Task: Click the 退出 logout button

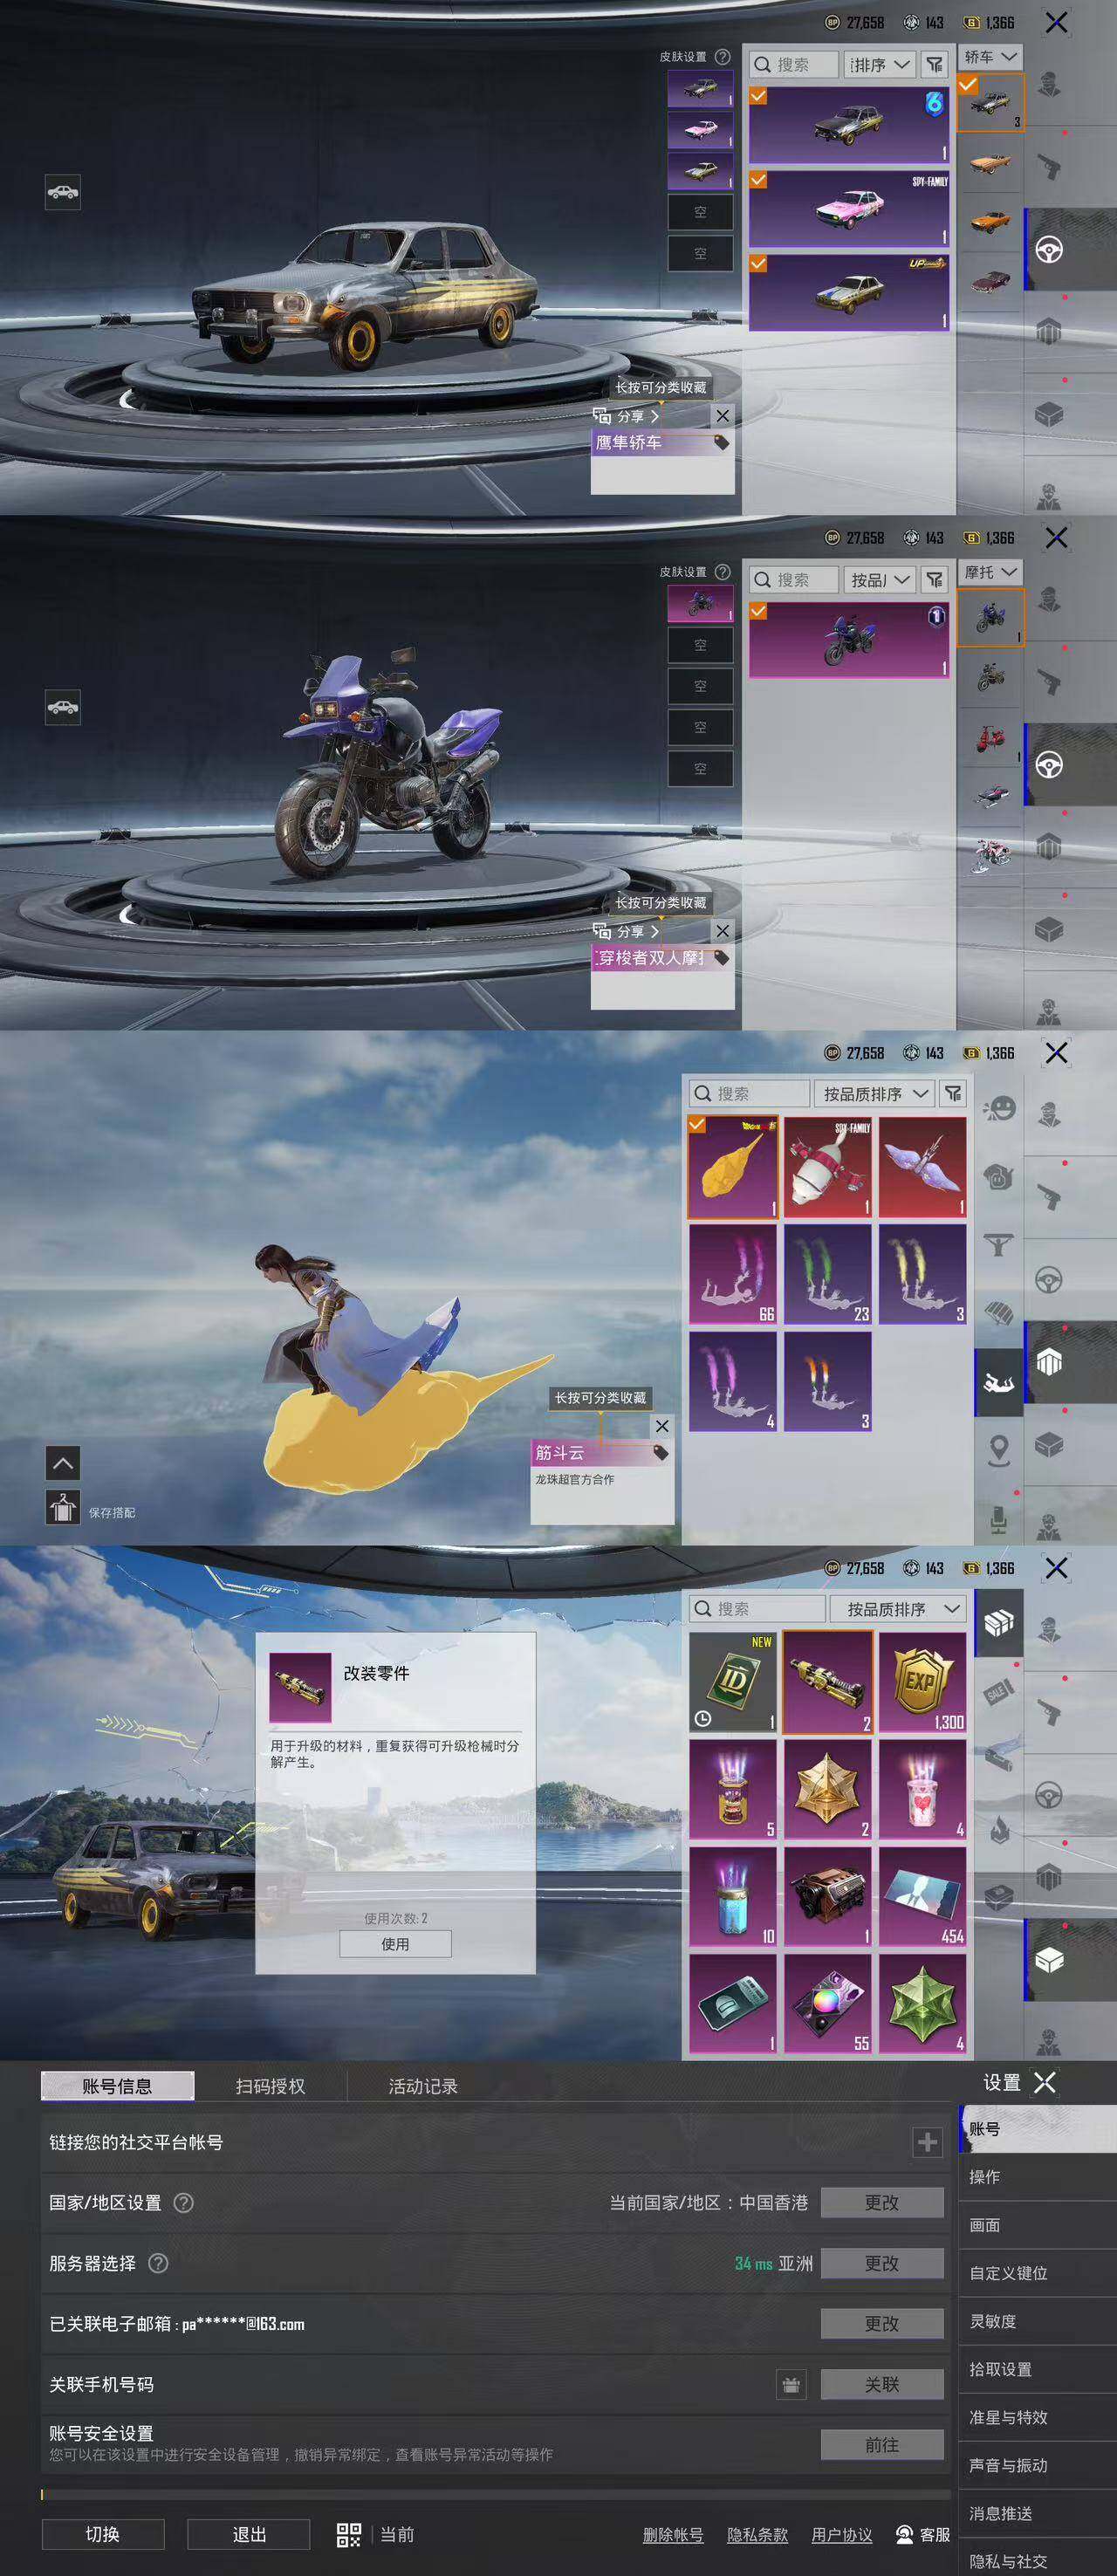Action: (x=249, y=2534)
